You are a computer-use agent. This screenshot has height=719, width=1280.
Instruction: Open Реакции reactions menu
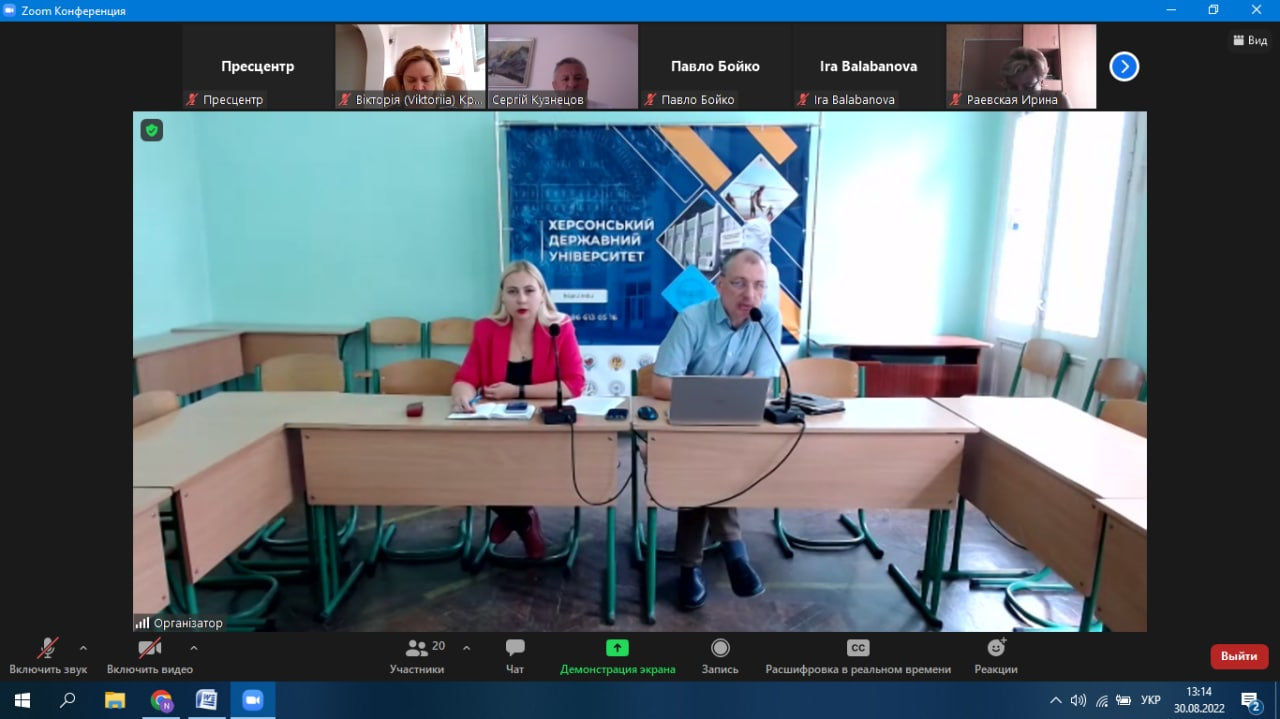coord(996,655)
